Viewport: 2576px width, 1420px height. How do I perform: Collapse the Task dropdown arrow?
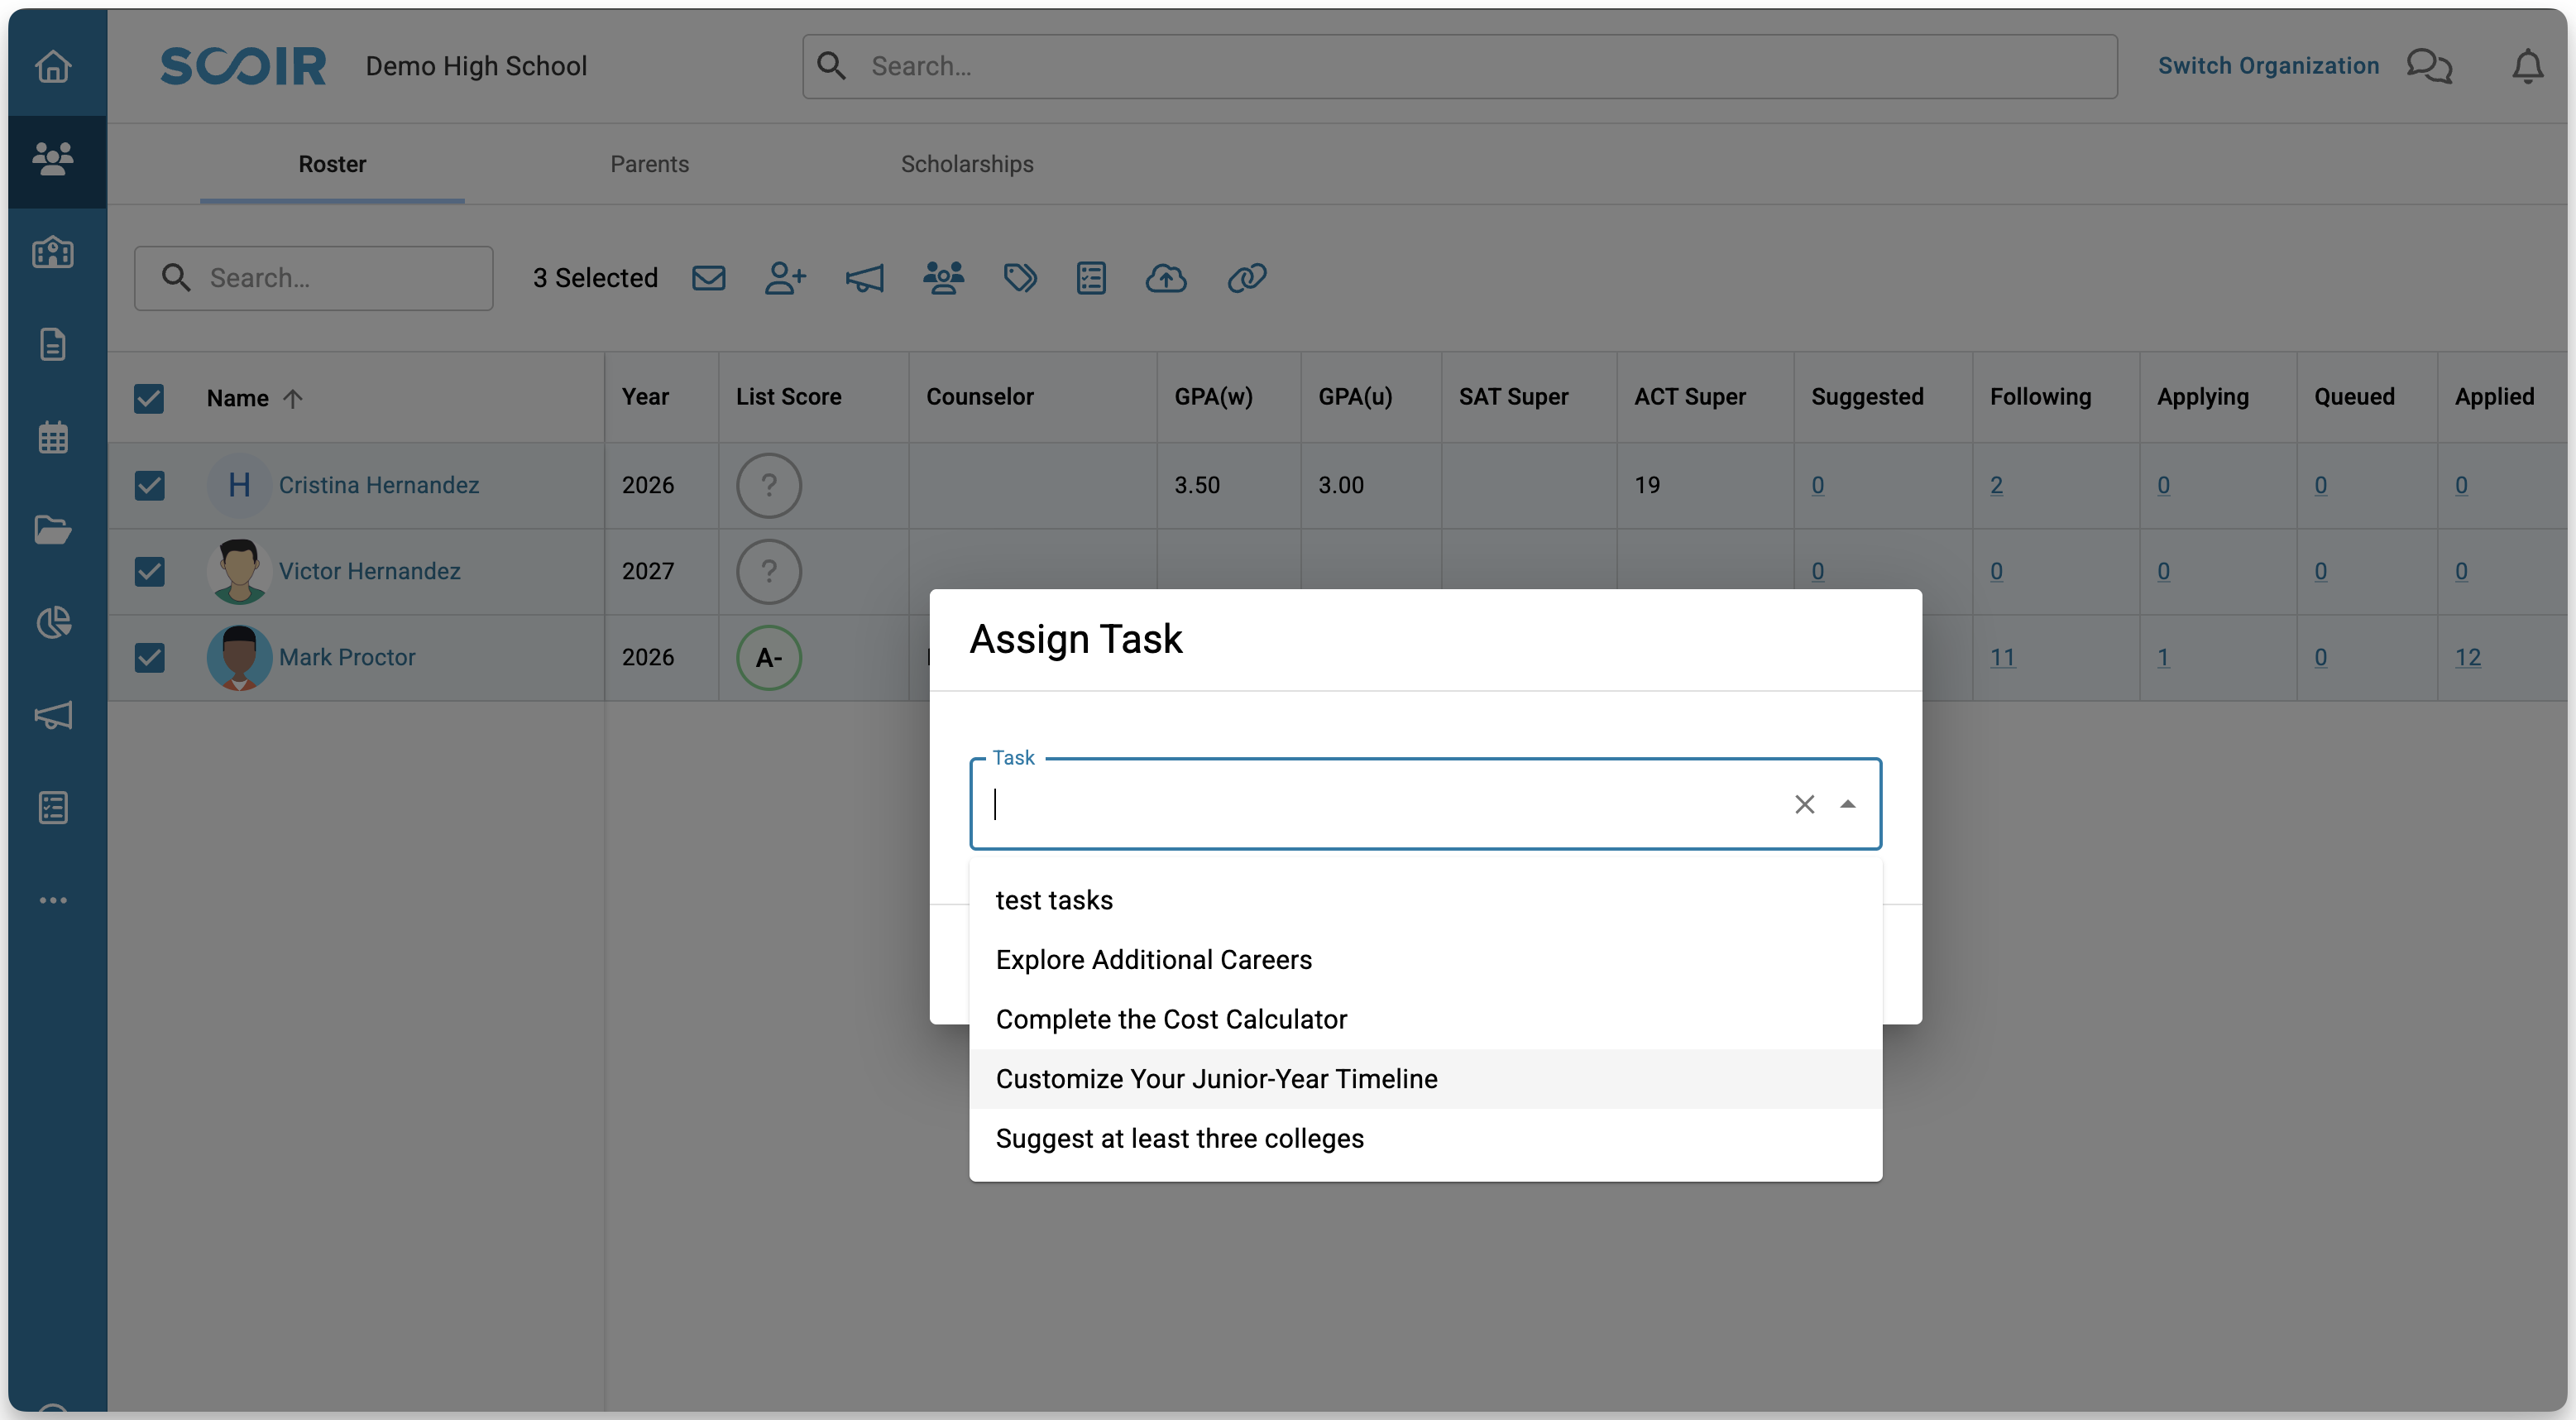pyautogui.click(x=1847, y=804)
